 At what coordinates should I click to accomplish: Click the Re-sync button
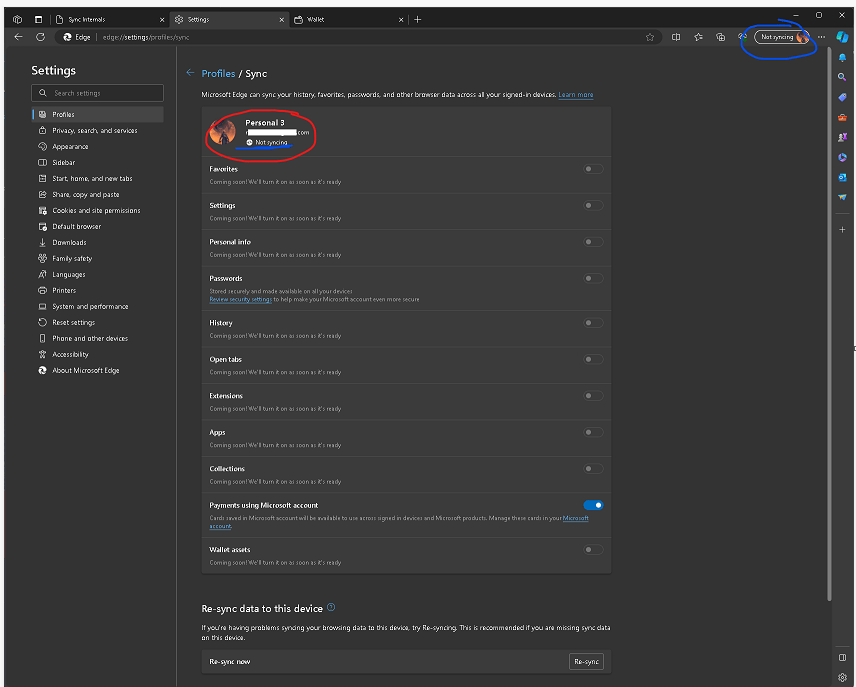586,662
